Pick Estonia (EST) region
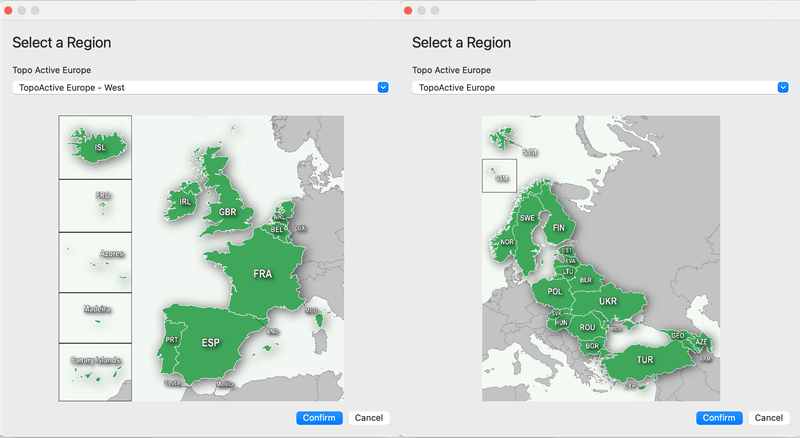 tap(567, 251)
